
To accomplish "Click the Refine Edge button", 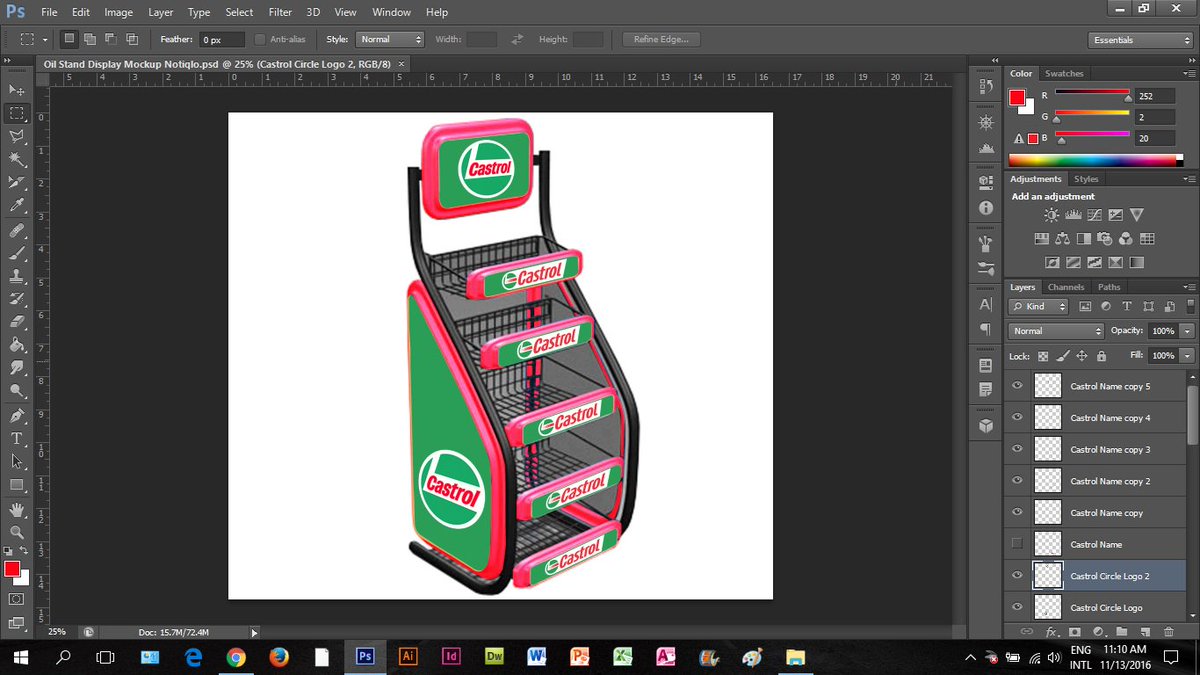I will (661, 39).
